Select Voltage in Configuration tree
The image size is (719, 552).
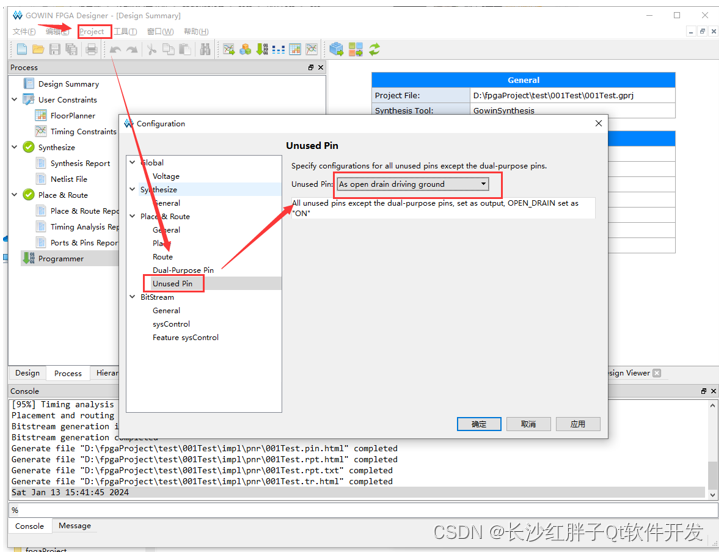pyautogui.click(x=166, y=176)
